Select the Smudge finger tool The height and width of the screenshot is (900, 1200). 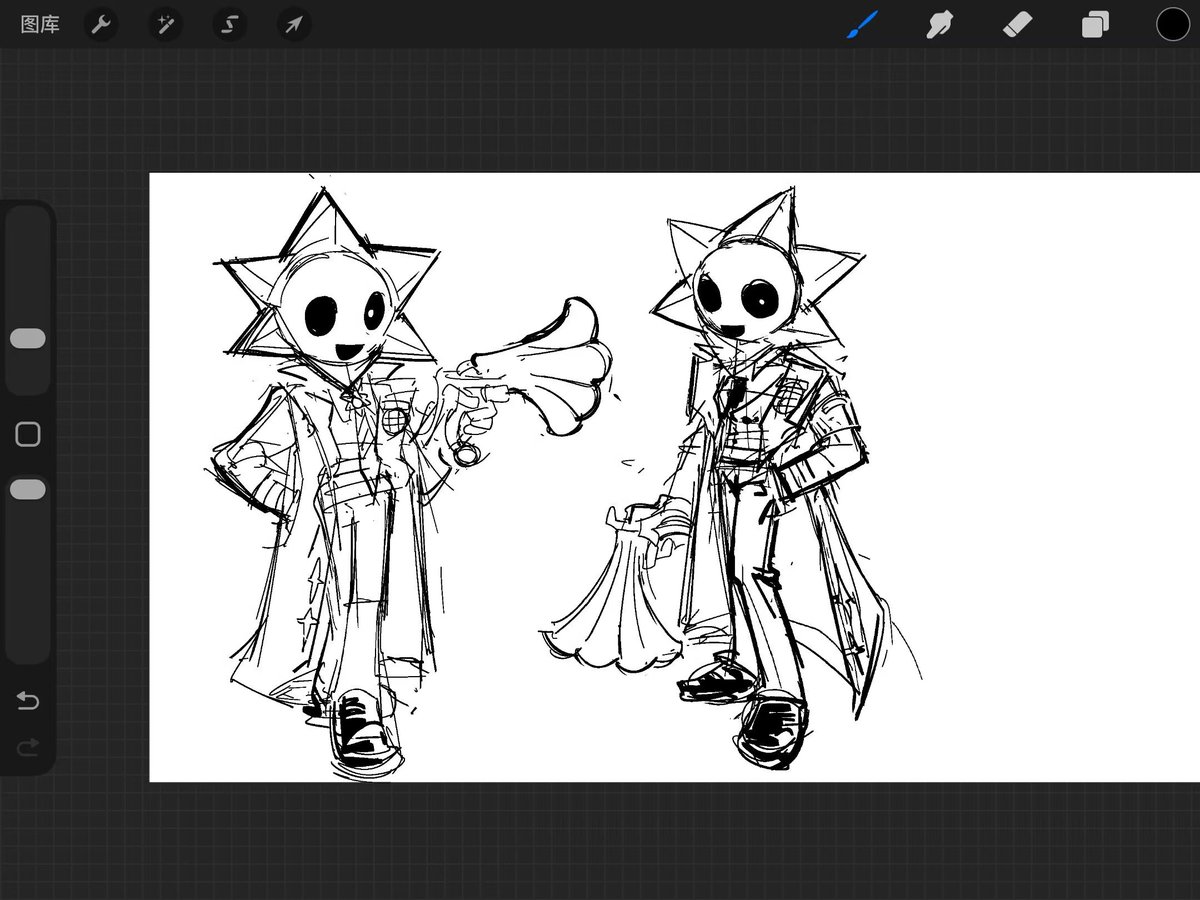939,24
